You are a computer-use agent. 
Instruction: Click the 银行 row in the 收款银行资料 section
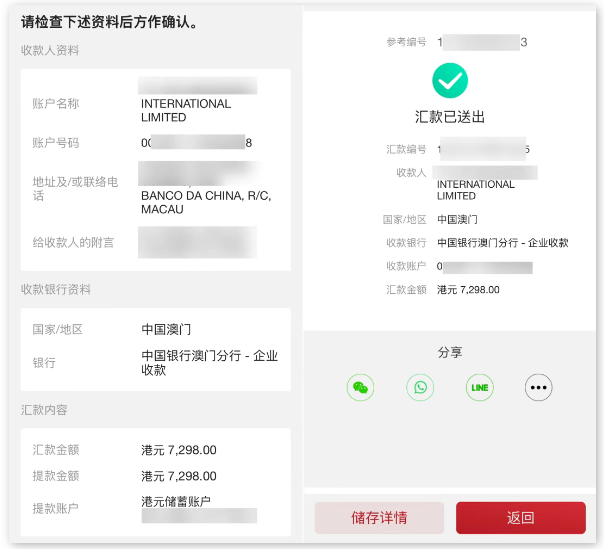[x=155, y=362]
